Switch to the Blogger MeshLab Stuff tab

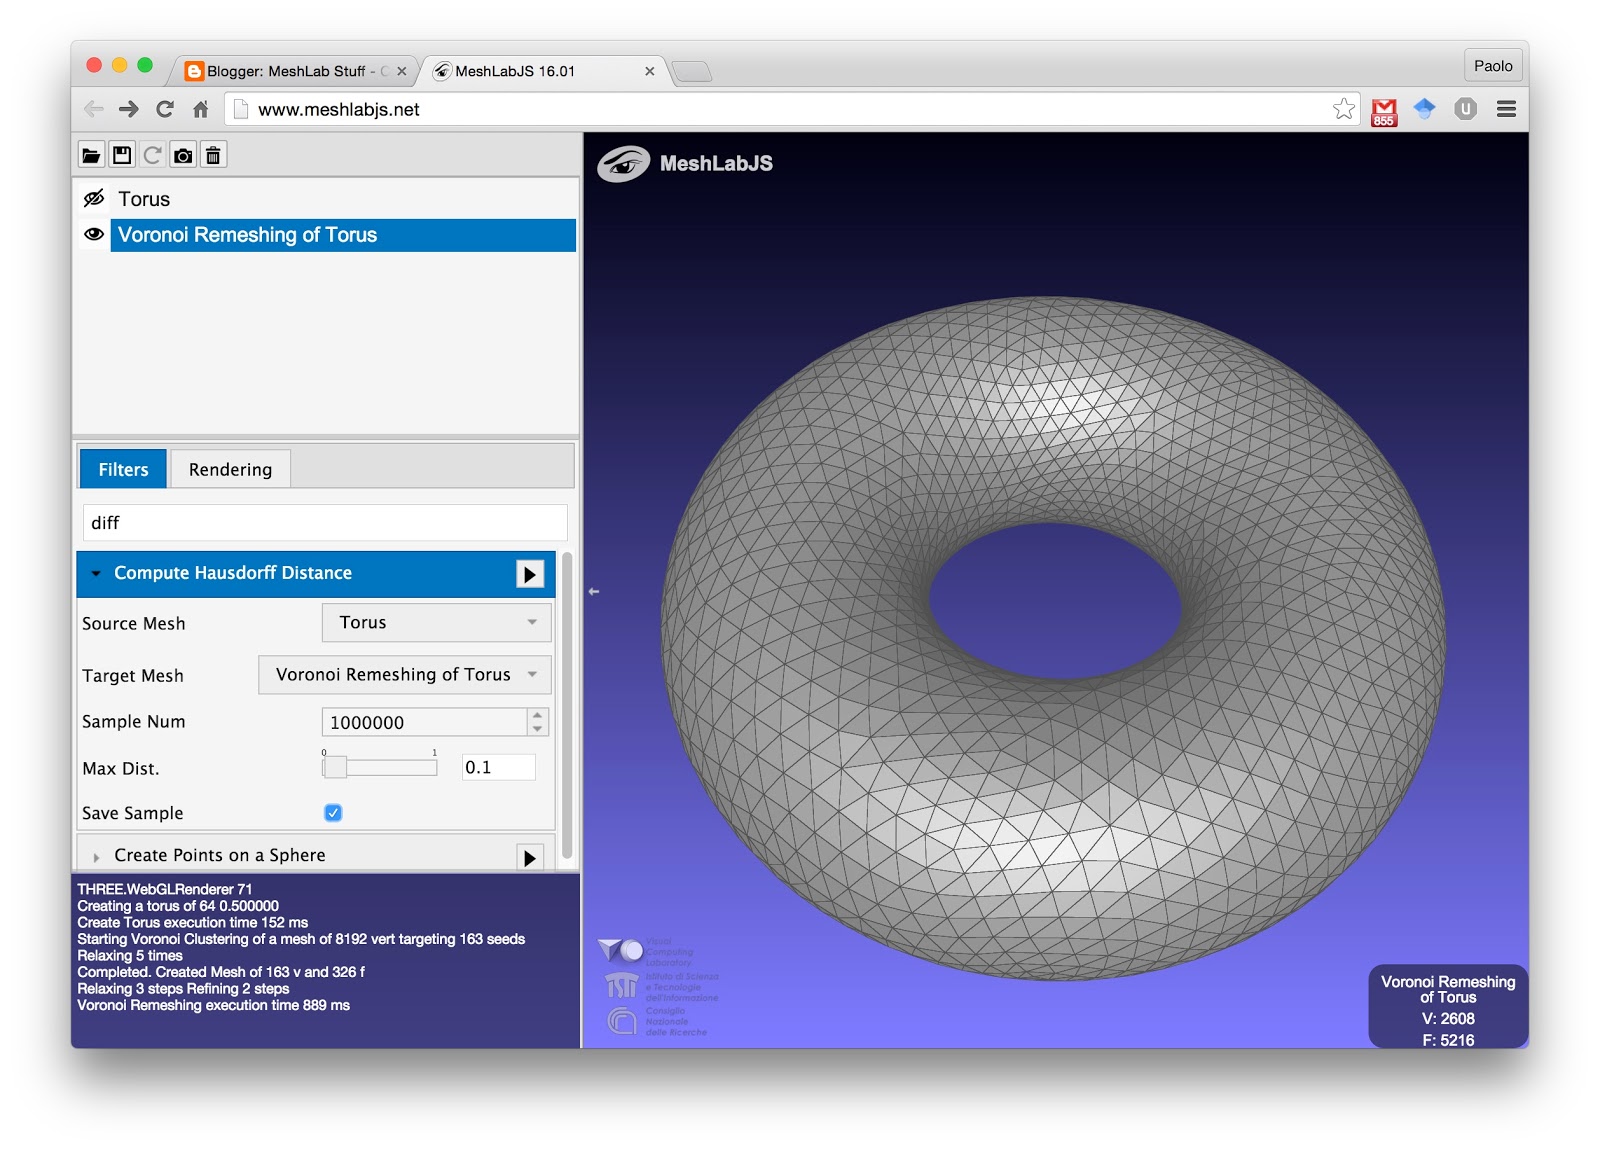click(x=290, y=71)
